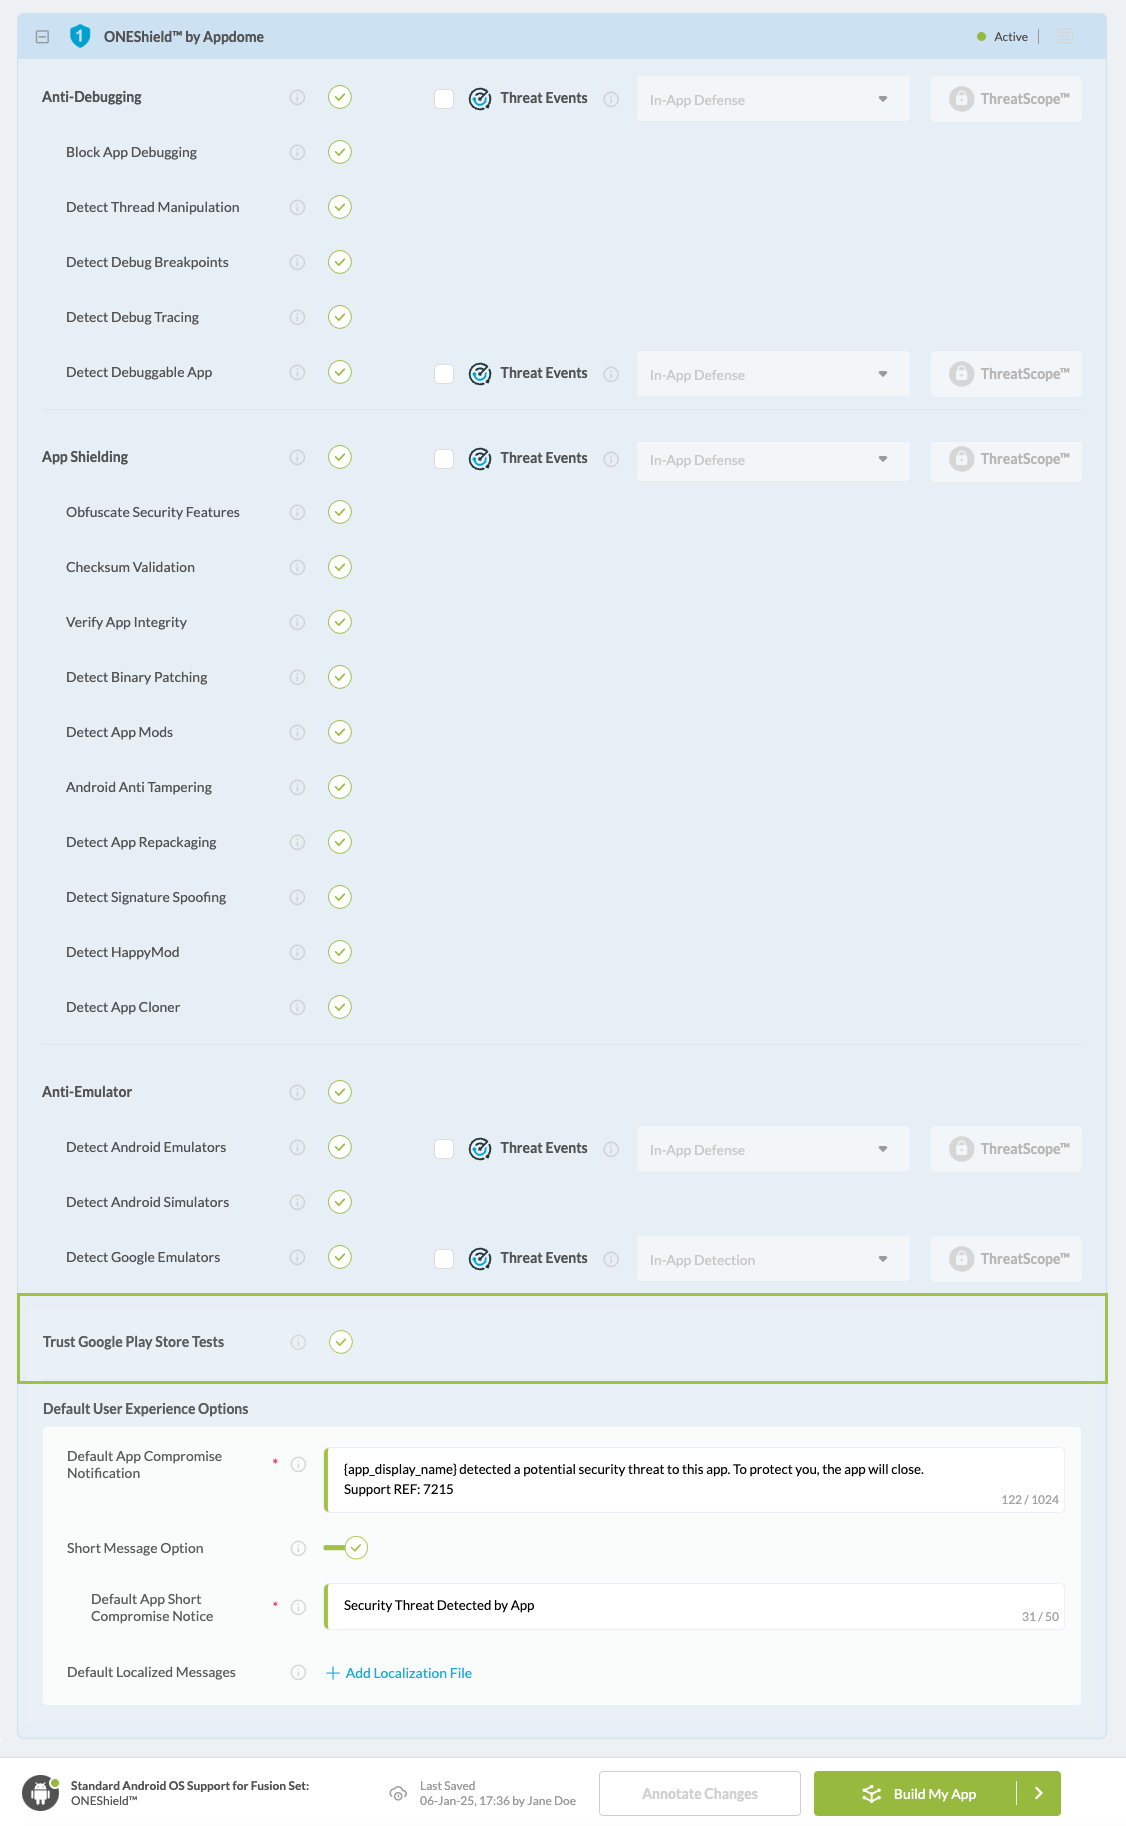Click the info icon for Trust Google Play Store Tests
Screen dimensions: 1126x1826
pos(297,1342)
